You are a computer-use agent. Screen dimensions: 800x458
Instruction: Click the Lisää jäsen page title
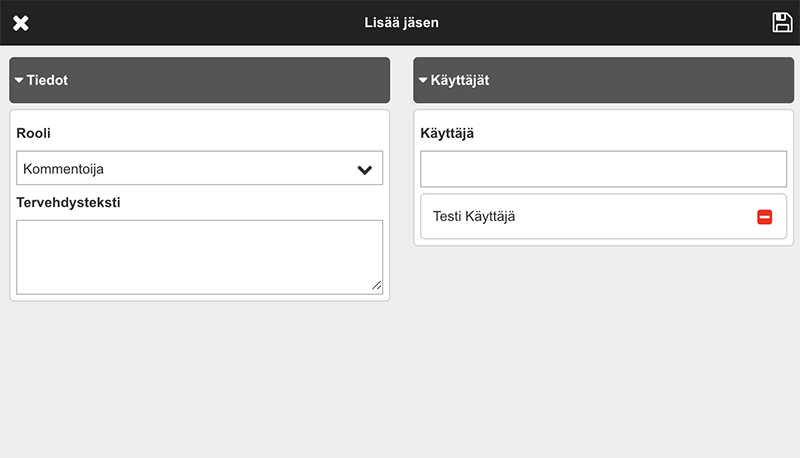[x=401, y=22]
